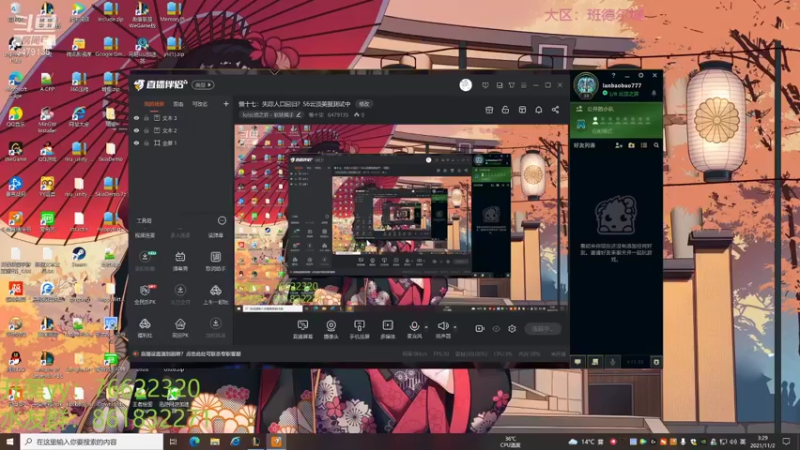The height and width of the screenshot is (450, 800).
Task: Lock the 文本 2 source
Action: 146,131
